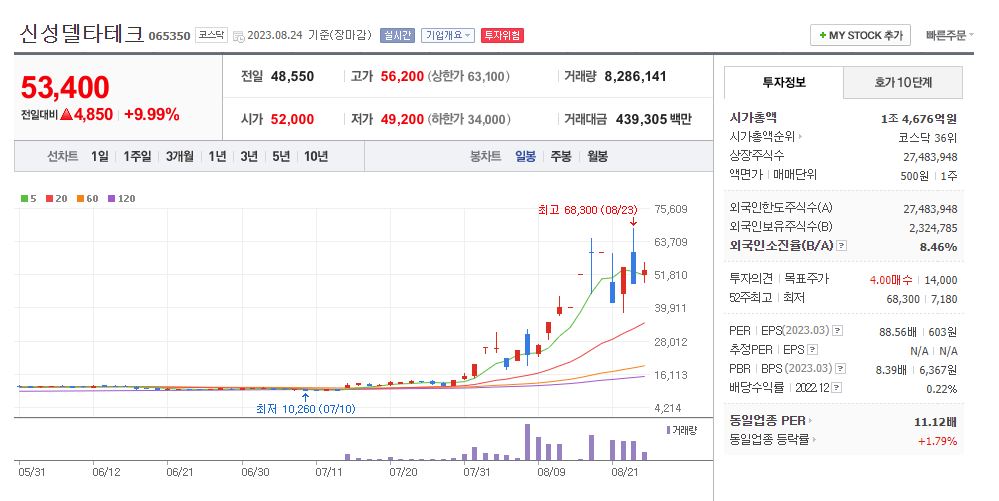Open help icon next to PBR BPS(2023.03)
This screenshot has width=999, height=501.
[x=841, y=368]
